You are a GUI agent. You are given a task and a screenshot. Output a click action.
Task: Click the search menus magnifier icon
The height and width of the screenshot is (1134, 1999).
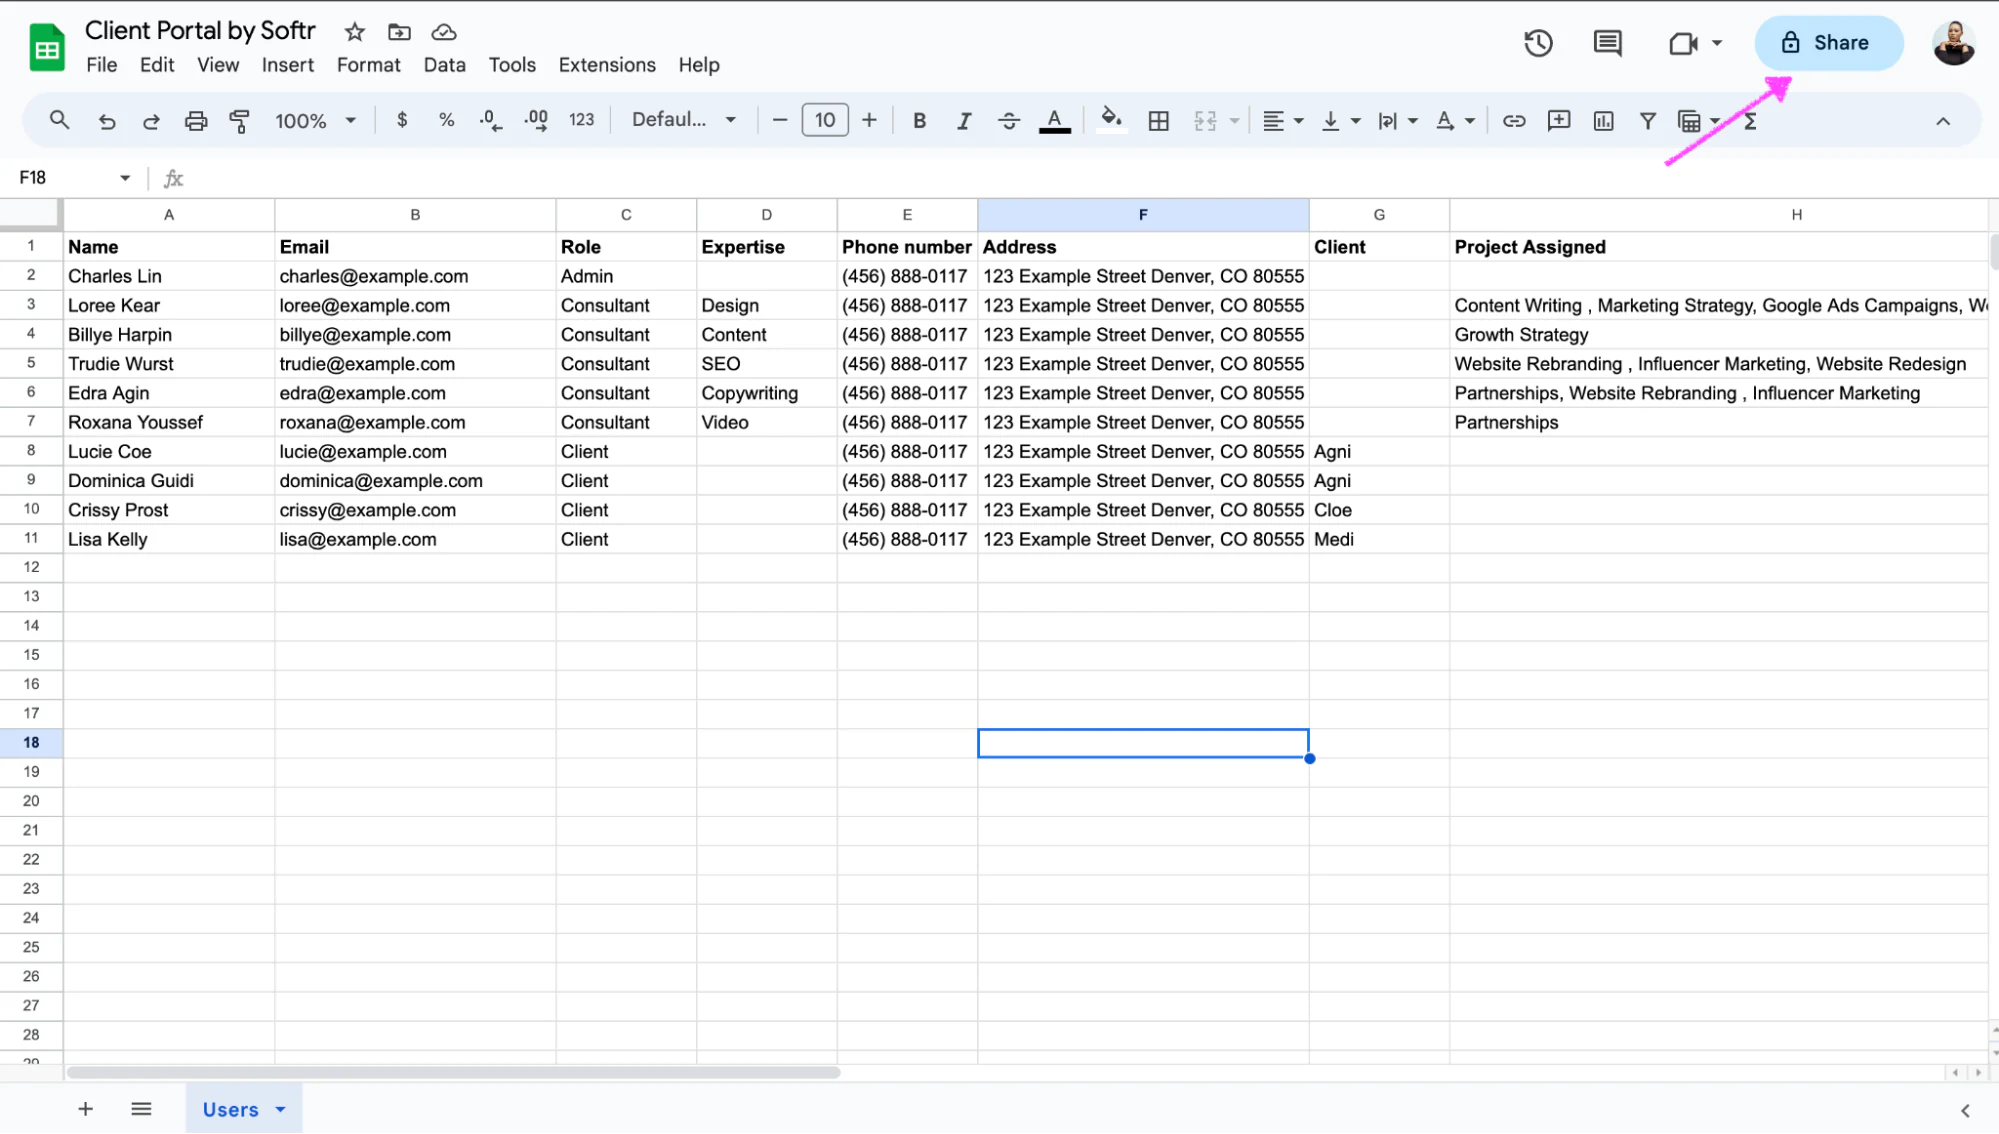click(59, 121)
